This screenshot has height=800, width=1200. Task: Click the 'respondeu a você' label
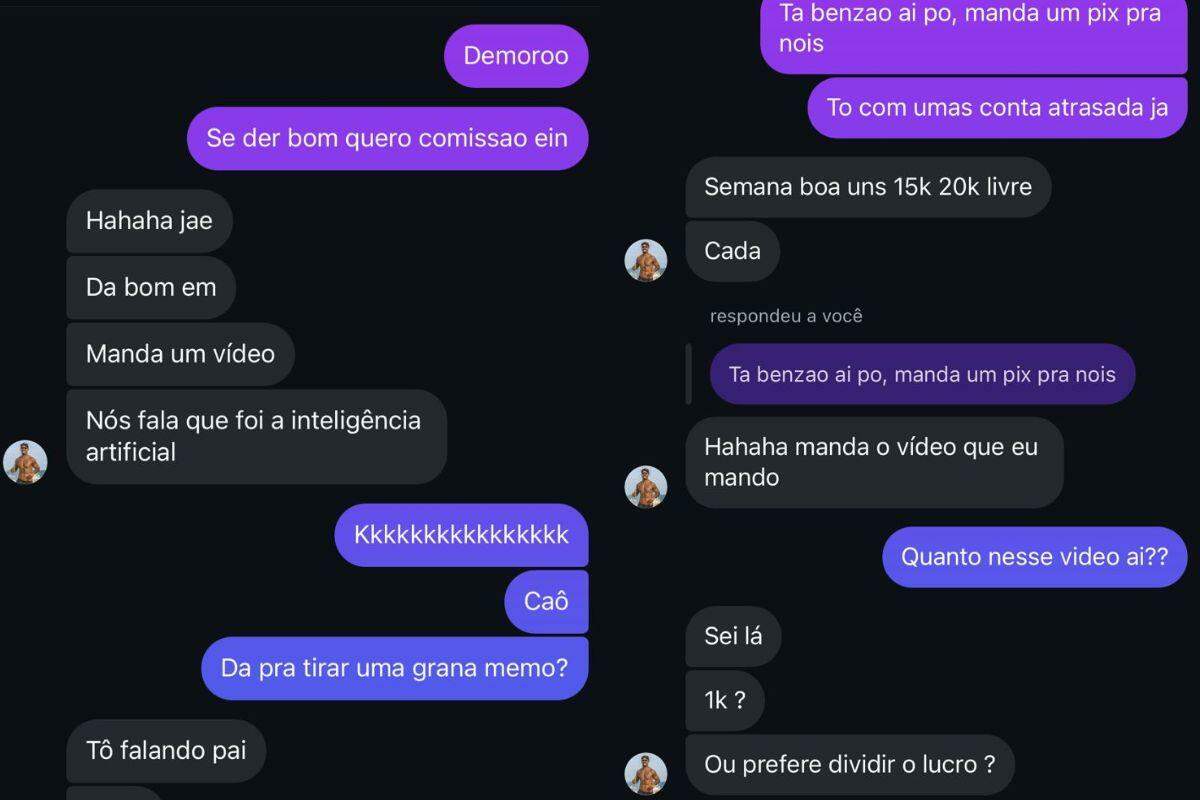click(786, 316)
